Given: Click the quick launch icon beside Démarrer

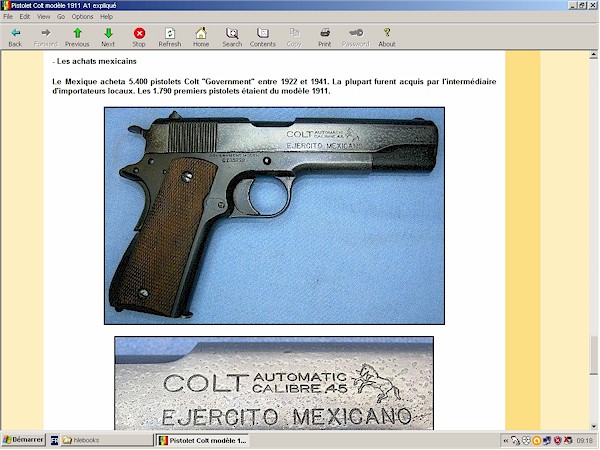Looking at the screenshot, I should [55, 440].
